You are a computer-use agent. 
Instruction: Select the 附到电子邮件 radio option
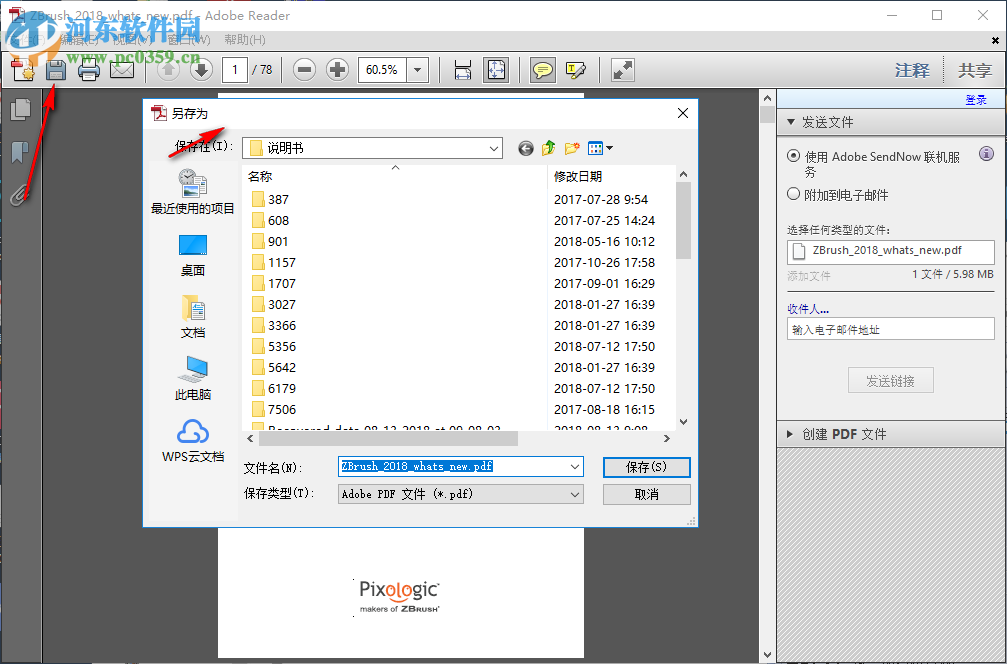point(793,194)
